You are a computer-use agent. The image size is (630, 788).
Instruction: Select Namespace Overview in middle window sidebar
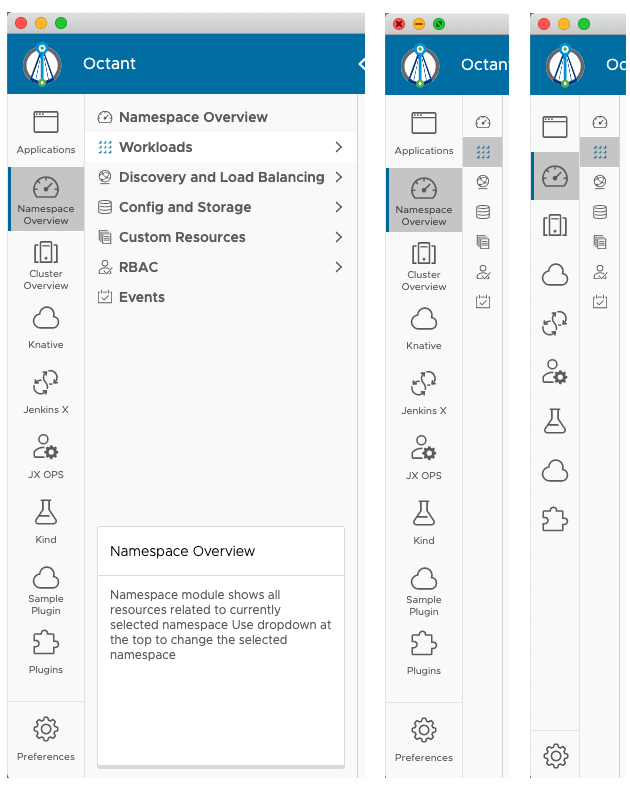pyautogui.click(x=424, y=201)
